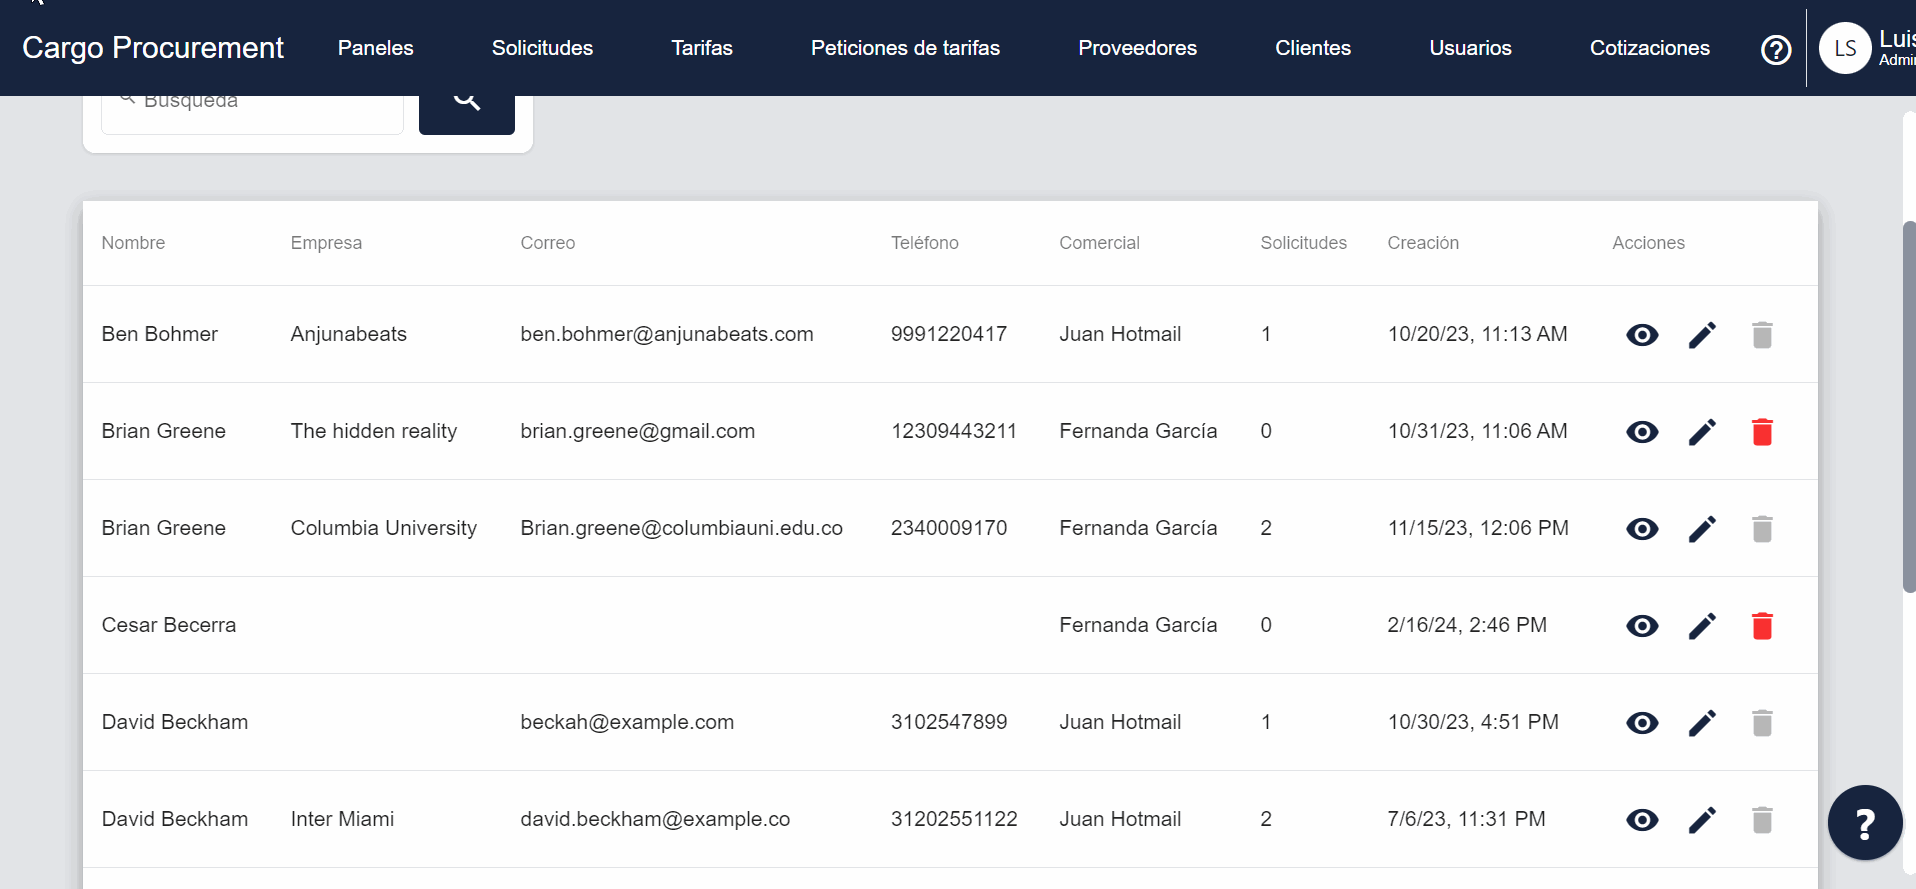Open the help icon in navigation bar
Viewport: 1916px width, 889px height.
pyautogui.click(x=1776, y=49)
